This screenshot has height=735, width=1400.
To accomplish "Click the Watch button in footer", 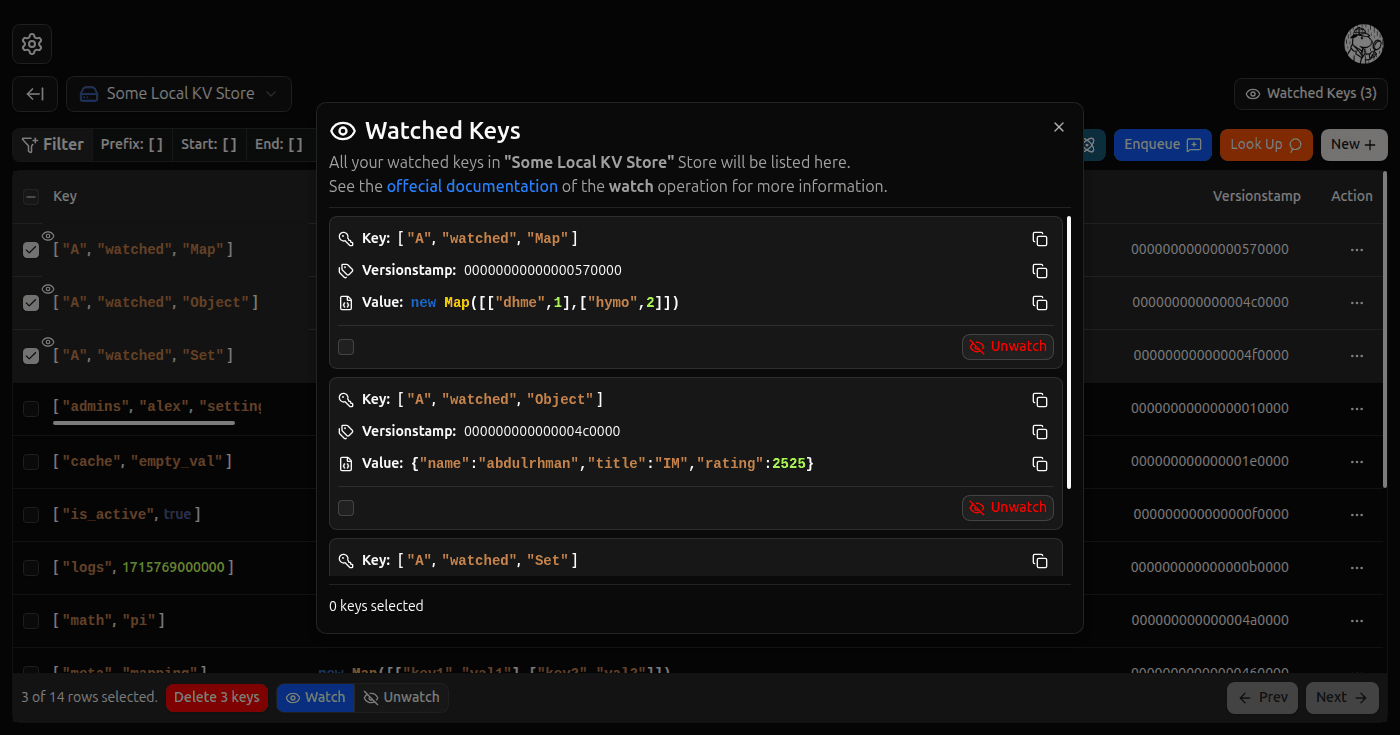I will pyautogui.click(x=316, y=698).
